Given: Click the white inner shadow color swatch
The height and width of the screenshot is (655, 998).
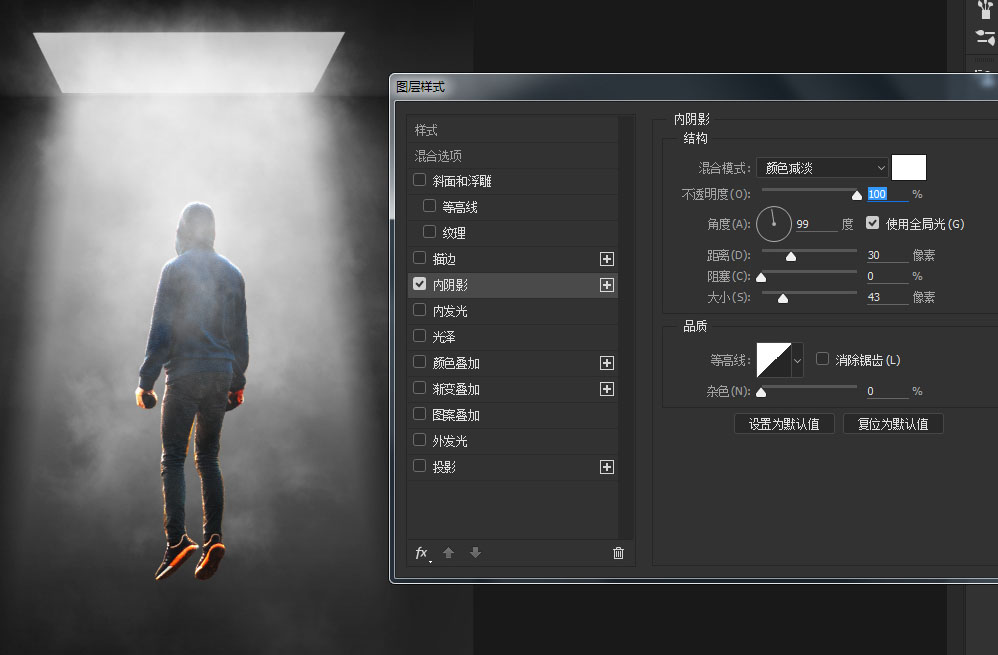Looking at the screenshot, I should (x=909, y=167).
